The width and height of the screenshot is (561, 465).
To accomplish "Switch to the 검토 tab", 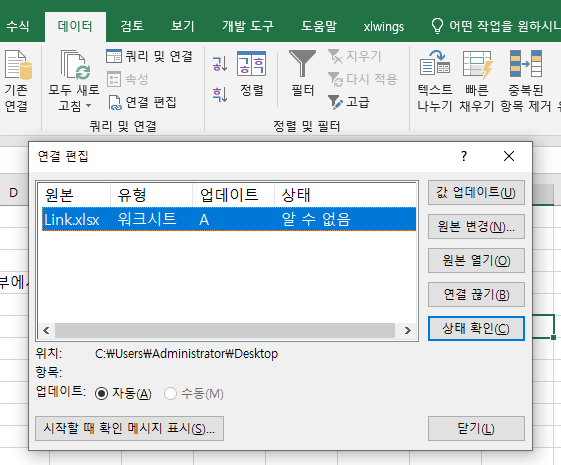I will coord(132,26).
